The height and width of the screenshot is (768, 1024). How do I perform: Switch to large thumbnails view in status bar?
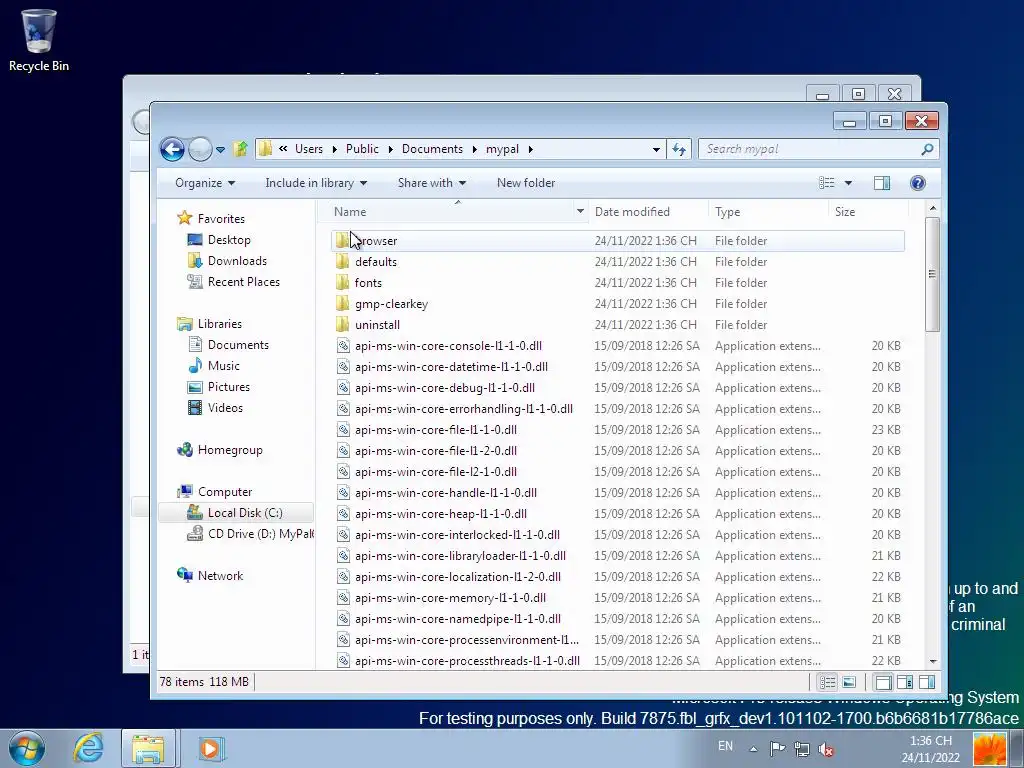point(849,682)
